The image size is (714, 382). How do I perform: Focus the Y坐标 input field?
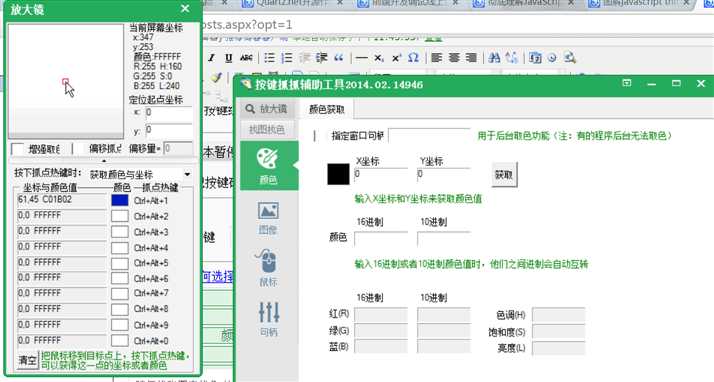[444, 175]
